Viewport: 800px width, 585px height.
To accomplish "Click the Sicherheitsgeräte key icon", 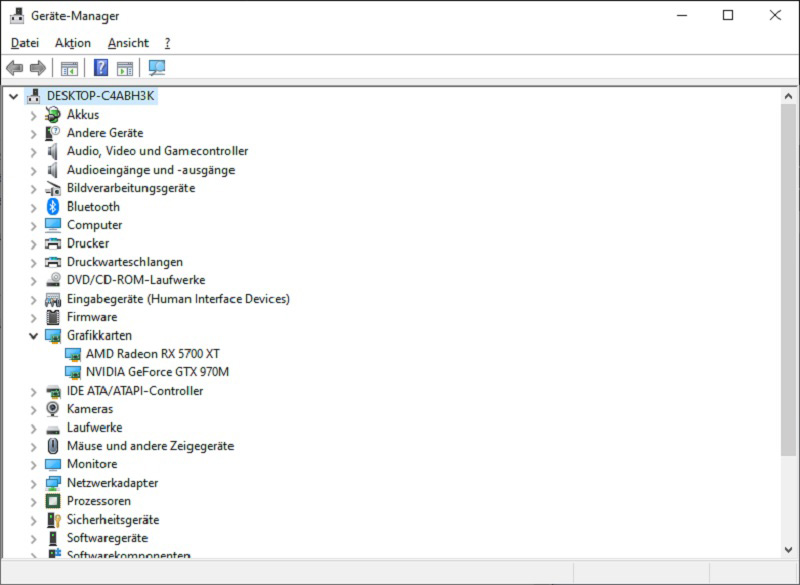I will [53, 520].
